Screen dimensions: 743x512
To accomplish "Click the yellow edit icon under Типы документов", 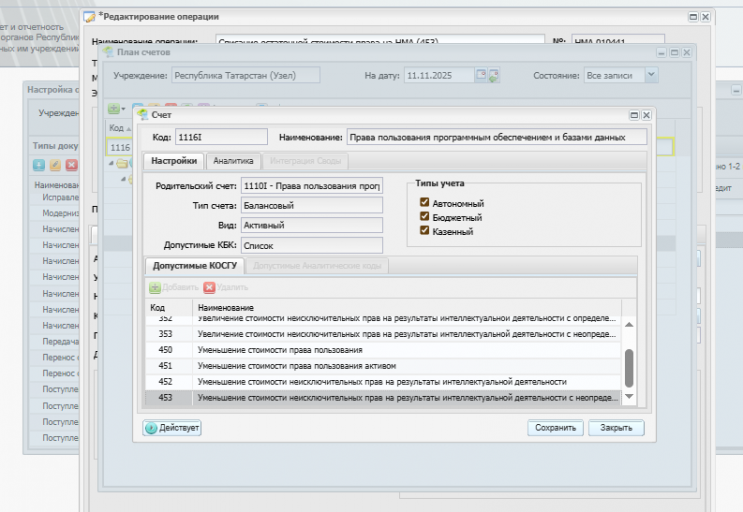I will 55,165.
